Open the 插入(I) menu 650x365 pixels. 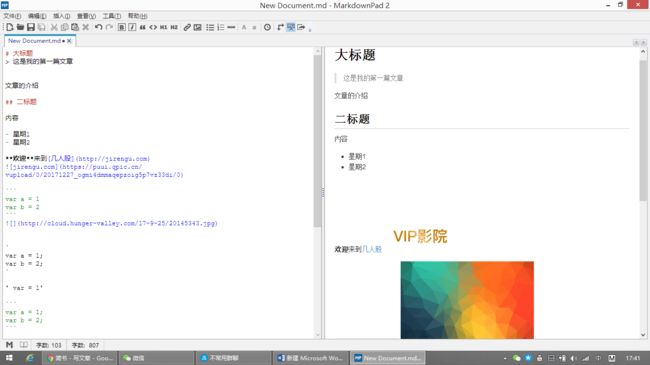pyautogui.click(x=61, y=16)
